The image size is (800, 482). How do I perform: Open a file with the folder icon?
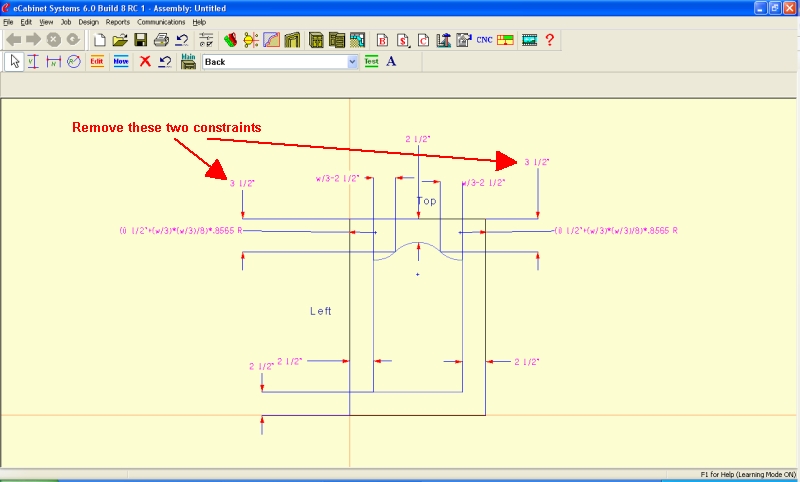tap(119, 40)
